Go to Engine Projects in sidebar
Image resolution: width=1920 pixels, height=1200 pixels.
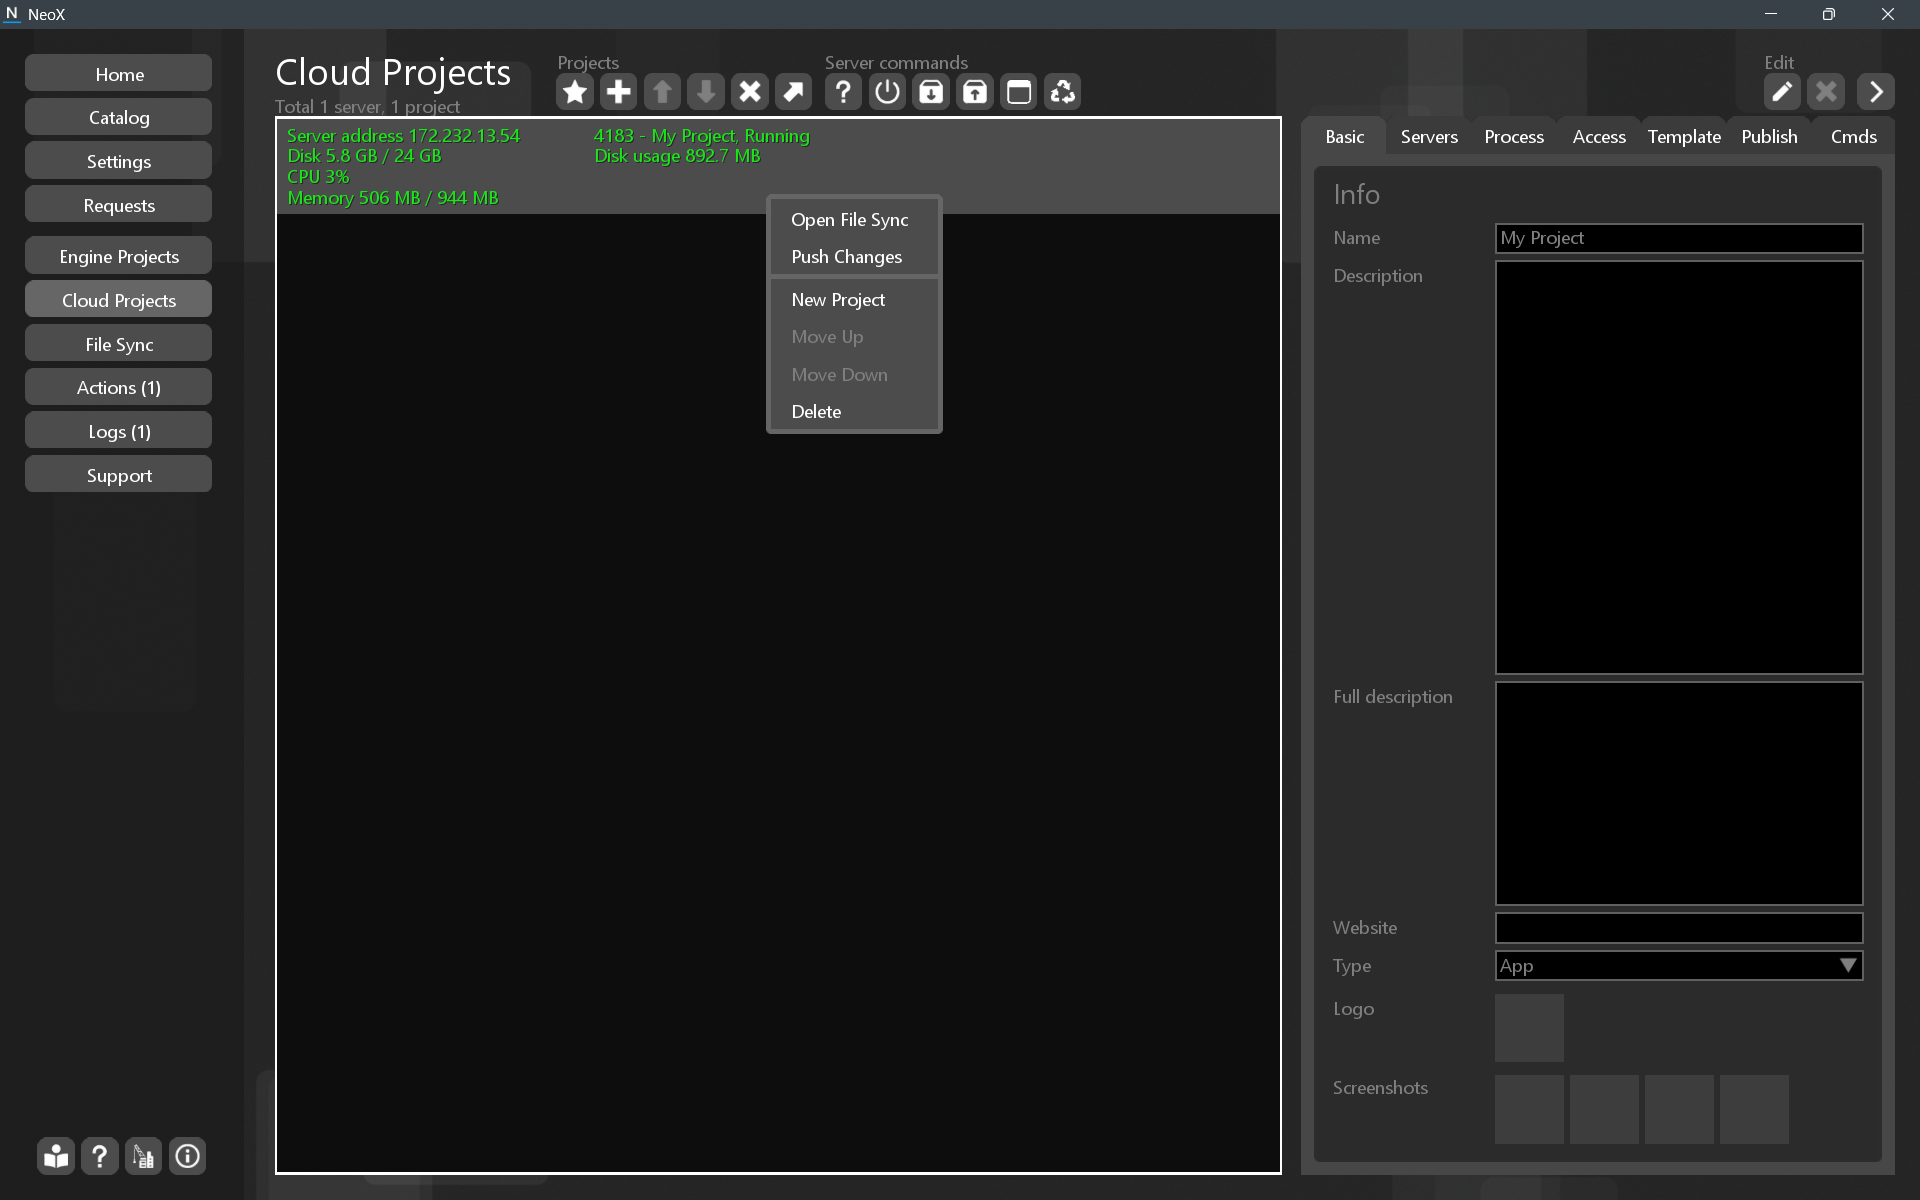pyautogui.click(x=119, y=257)
